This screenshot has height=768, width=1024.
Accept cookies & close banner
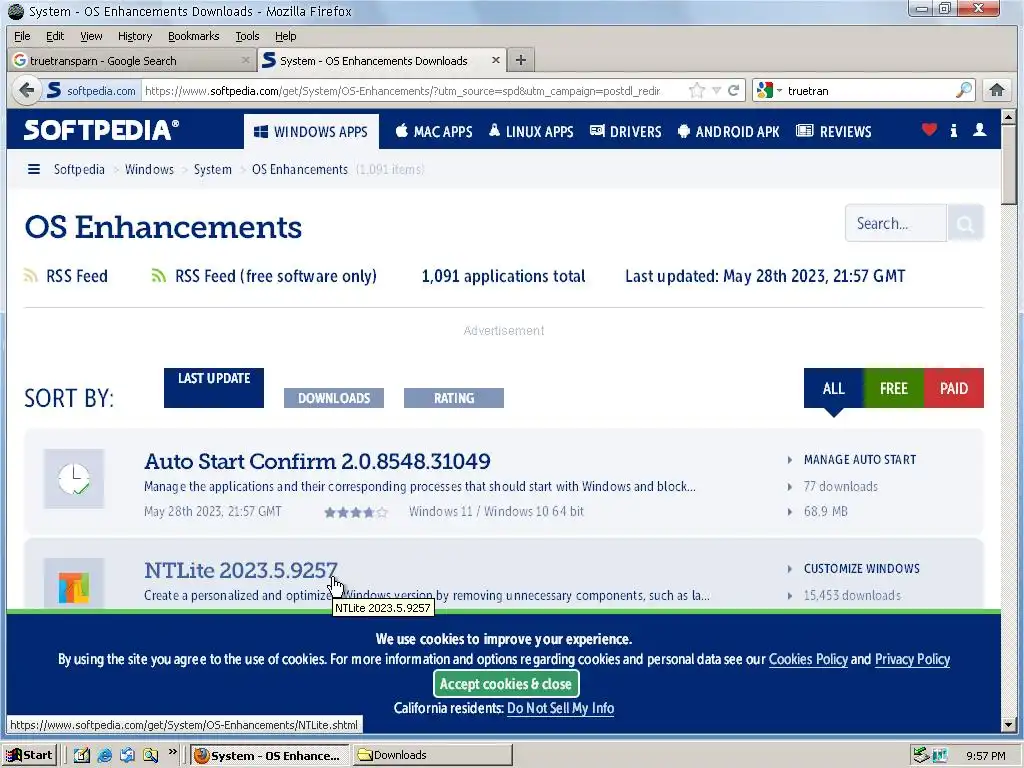coord(506,684)
